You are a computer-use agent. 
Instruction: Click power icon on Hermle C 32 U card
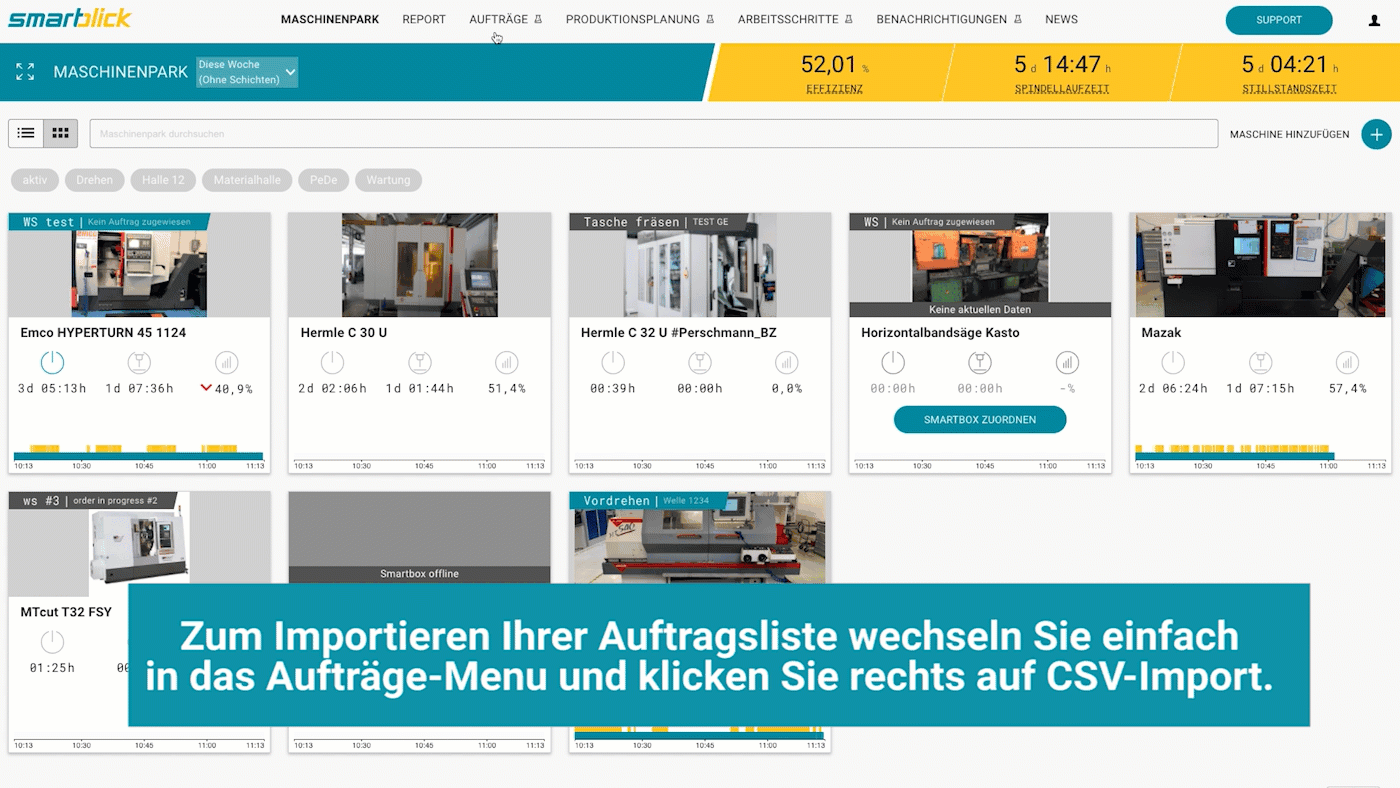613,363
